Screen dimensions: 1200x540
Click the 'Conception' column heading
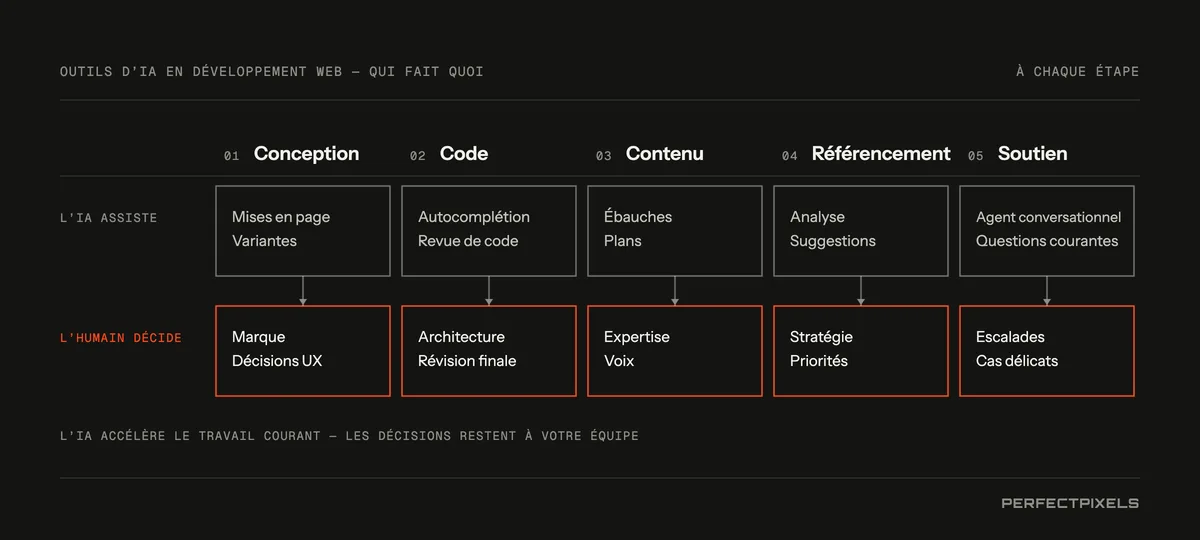click(306, 154)
